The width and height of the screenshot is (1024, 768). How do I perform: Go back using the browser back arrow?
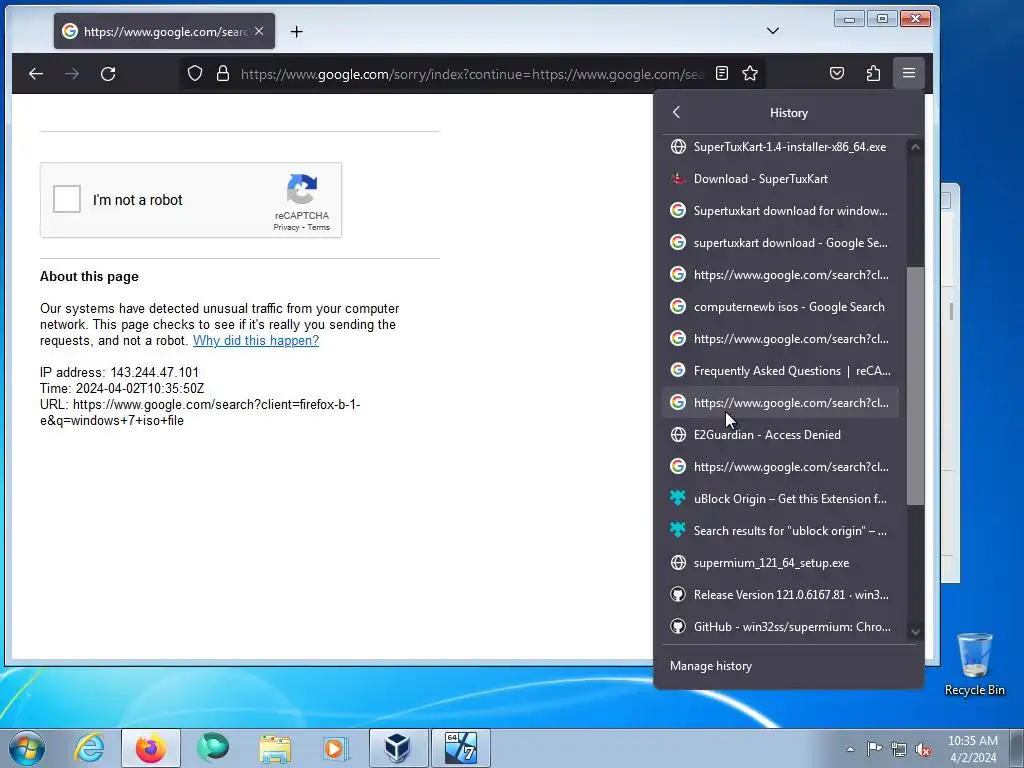tap(36, 74)
